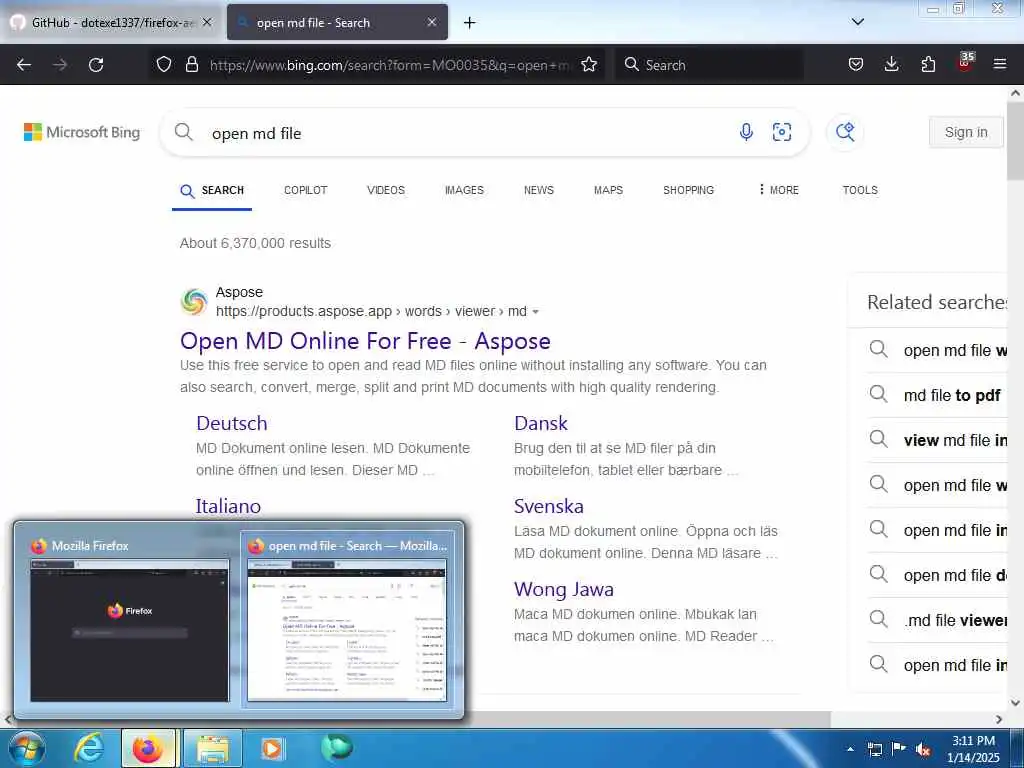Open the Deutsch sublink
Image resolution: width=1024 pixels, height=768 pixels.
[232, 423]
